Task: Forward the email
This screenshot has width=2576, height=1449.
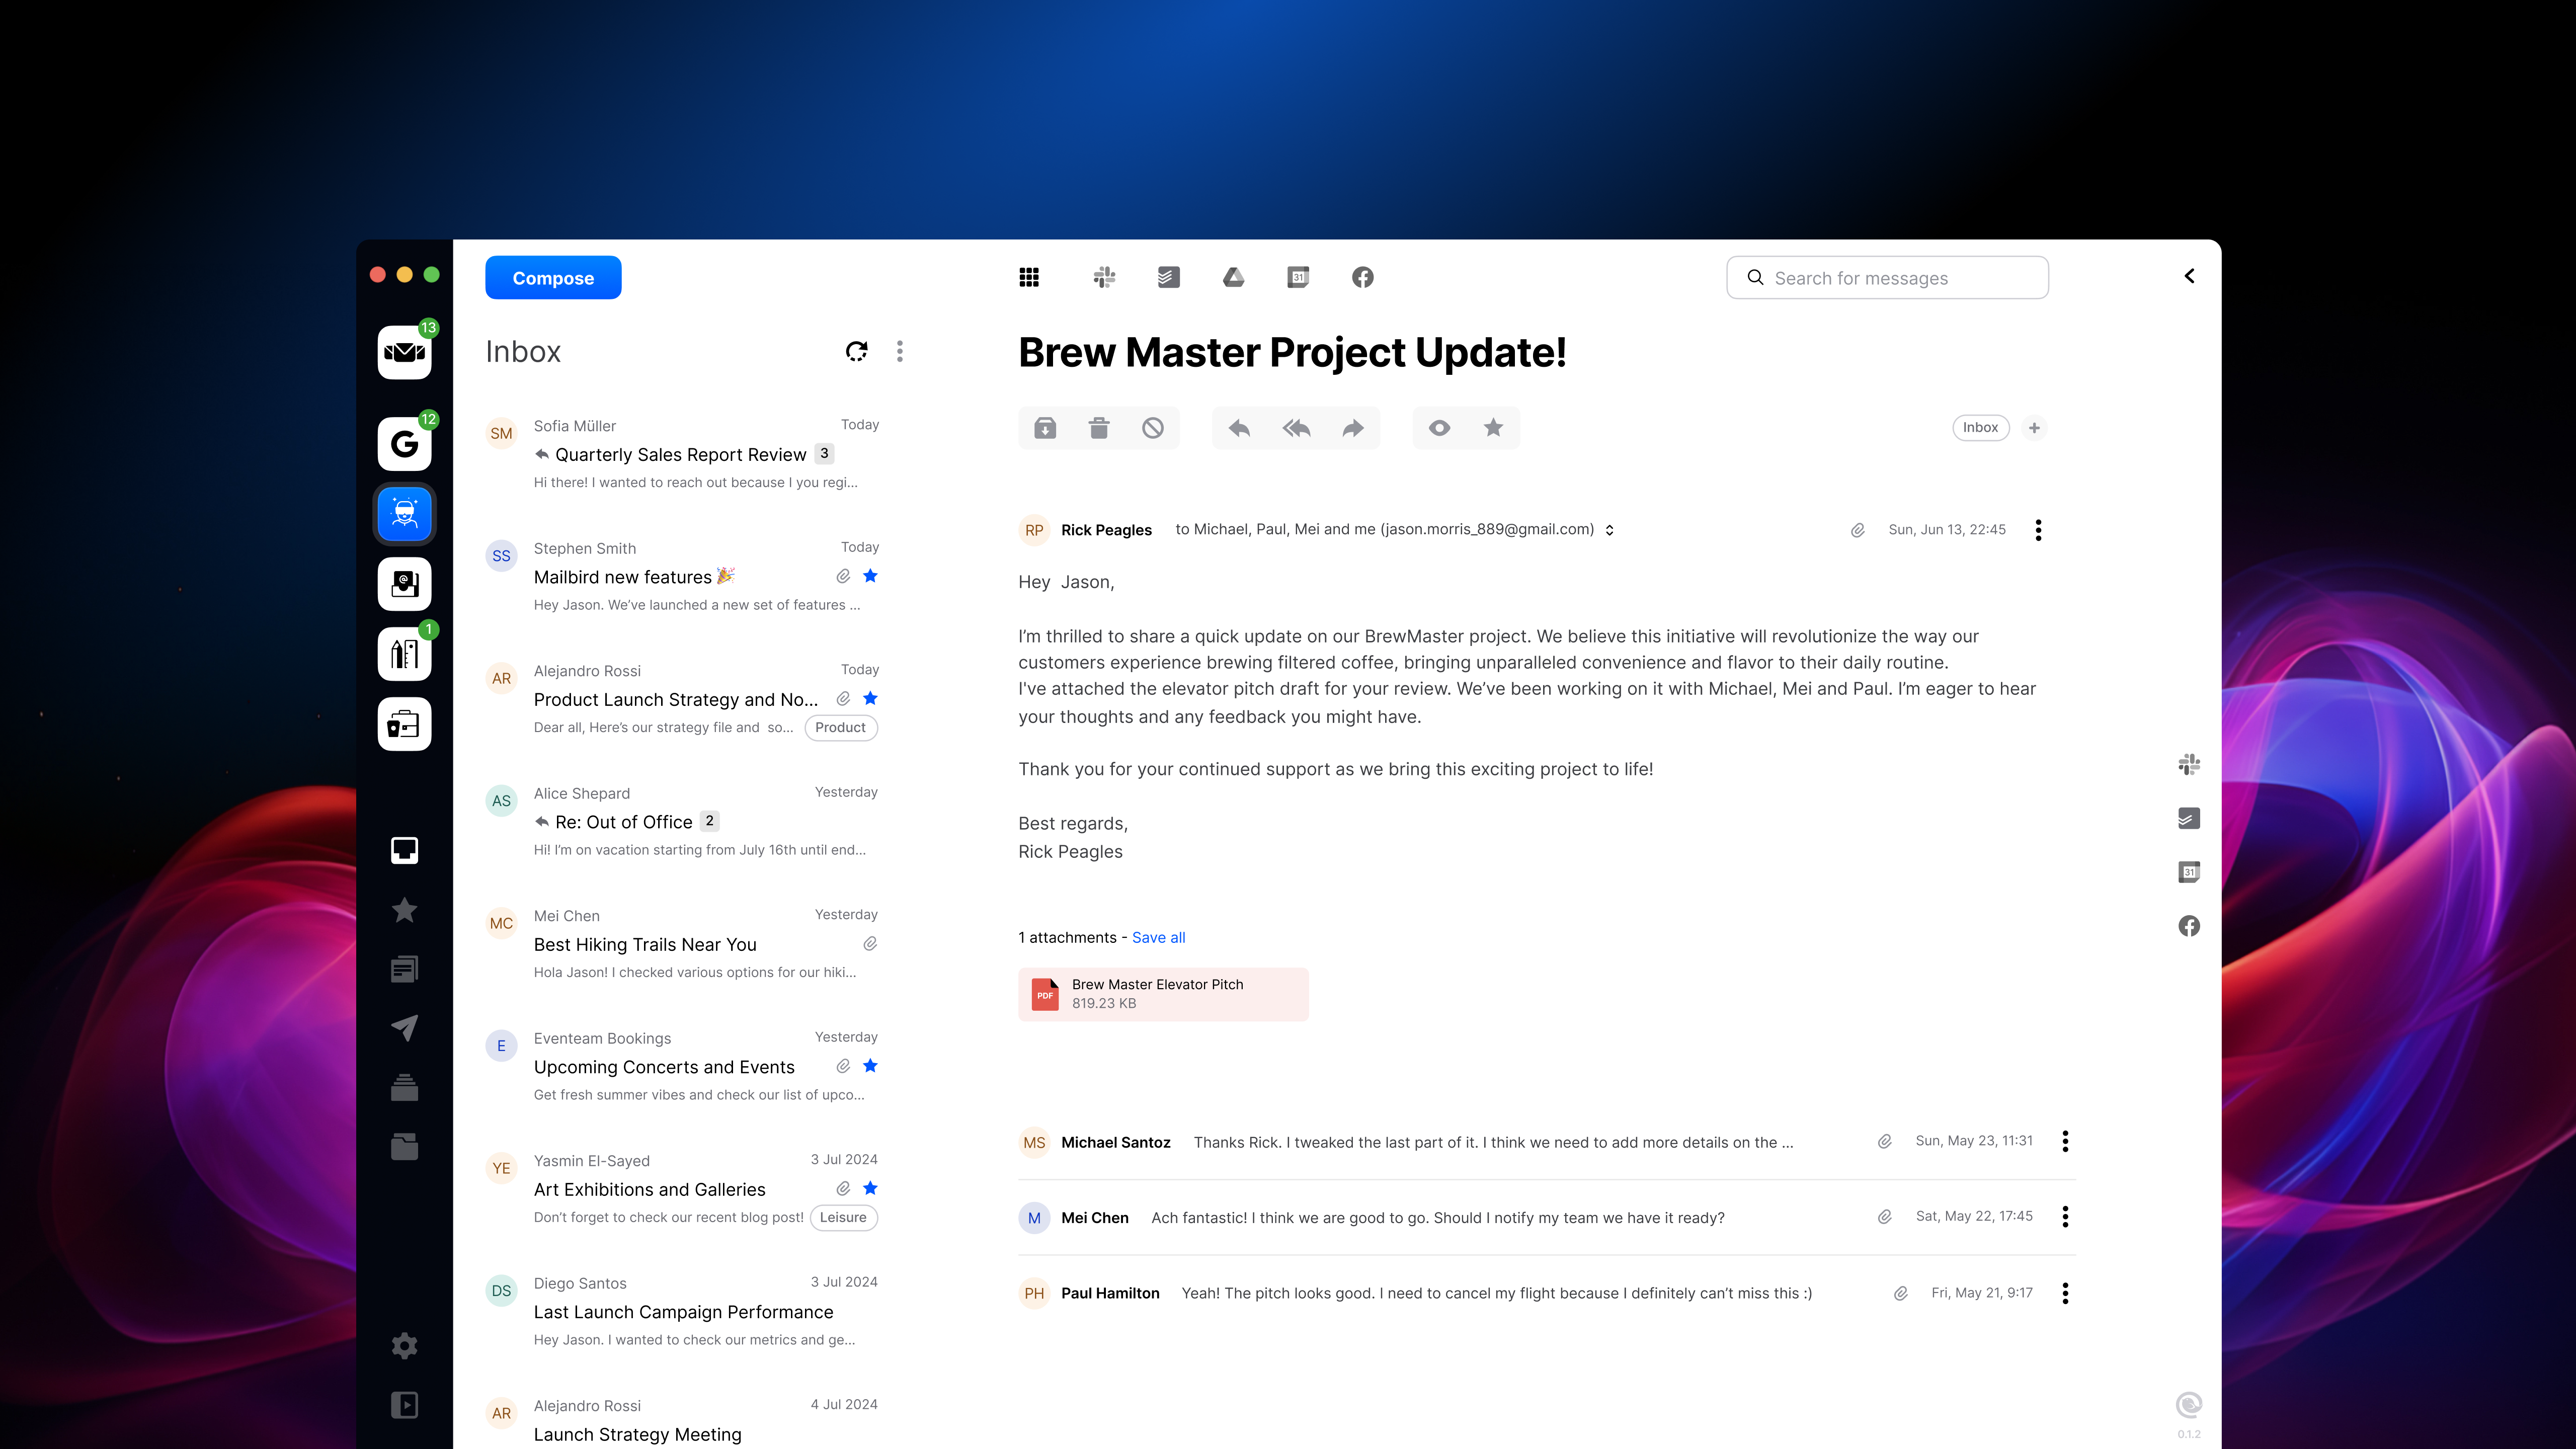Action: 1353,428
